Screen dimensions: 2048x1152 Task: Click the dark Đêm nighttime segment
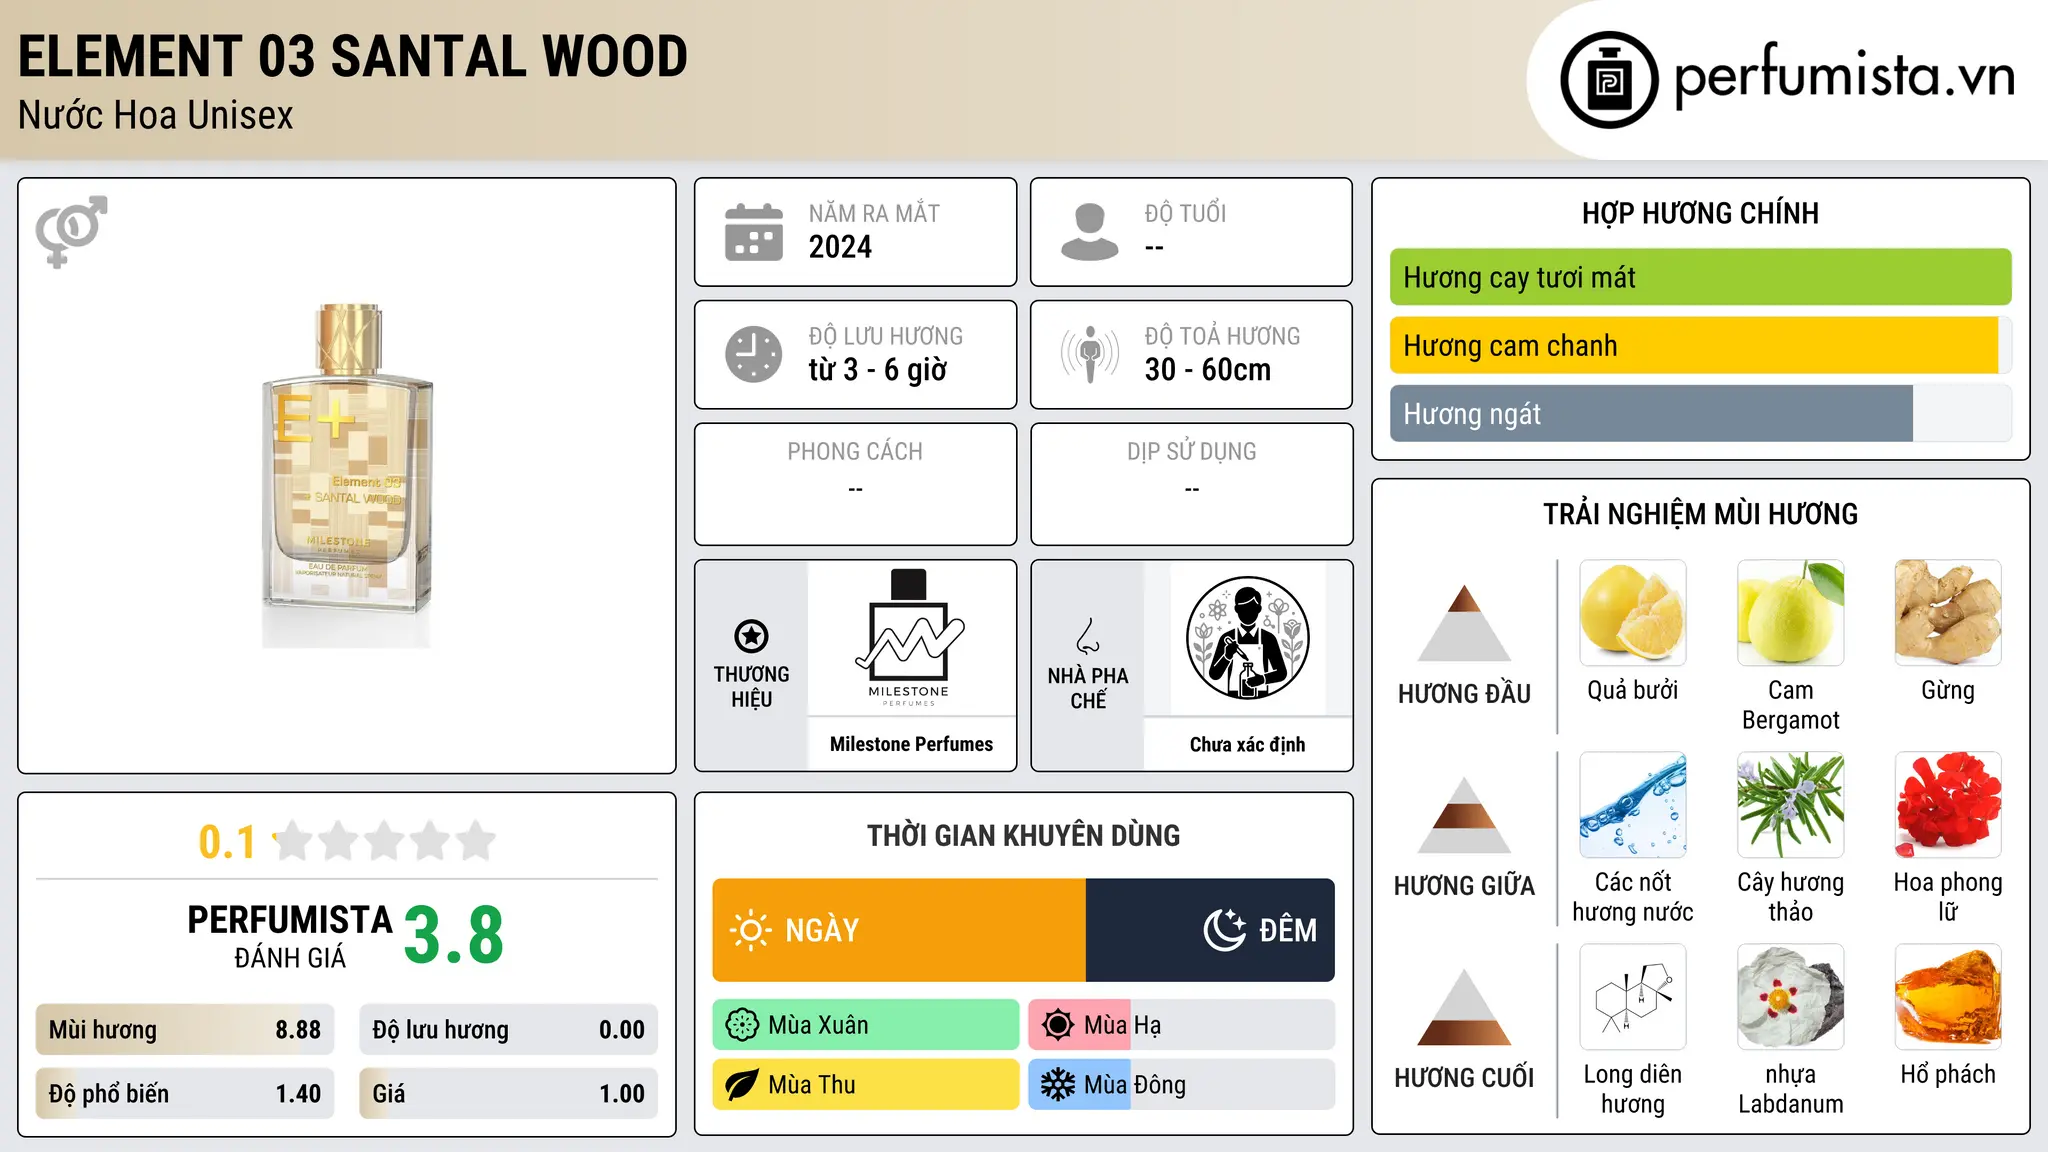1210,930
